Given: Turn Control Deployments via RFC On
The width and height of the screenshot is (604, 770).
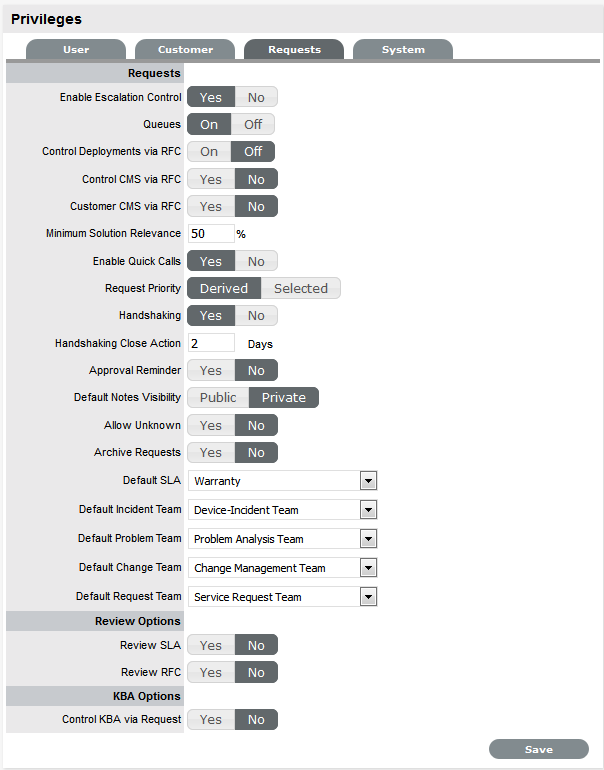Looking at the screenshot, I should click(209, 152).
